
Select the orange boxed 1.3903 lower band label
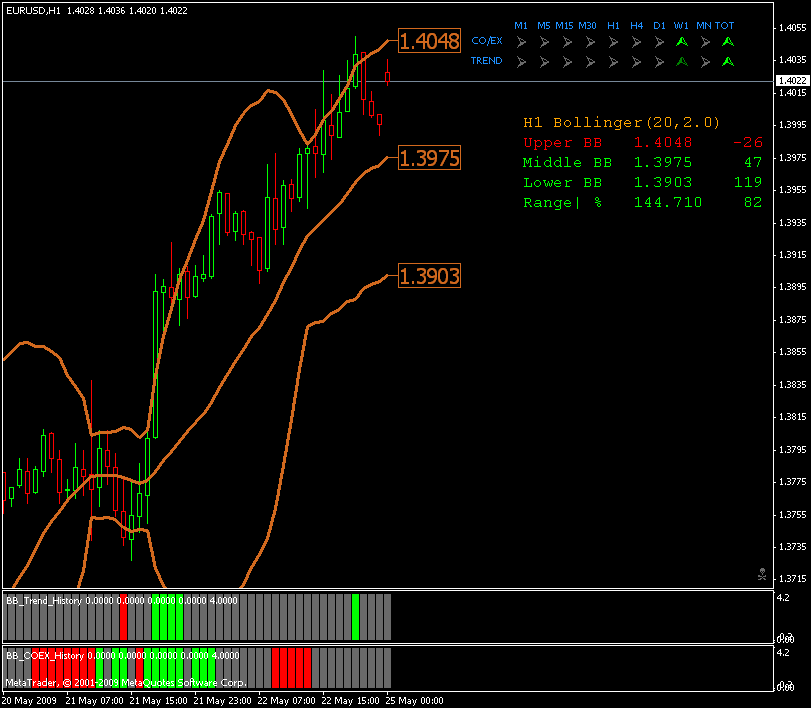coord(429,276)
